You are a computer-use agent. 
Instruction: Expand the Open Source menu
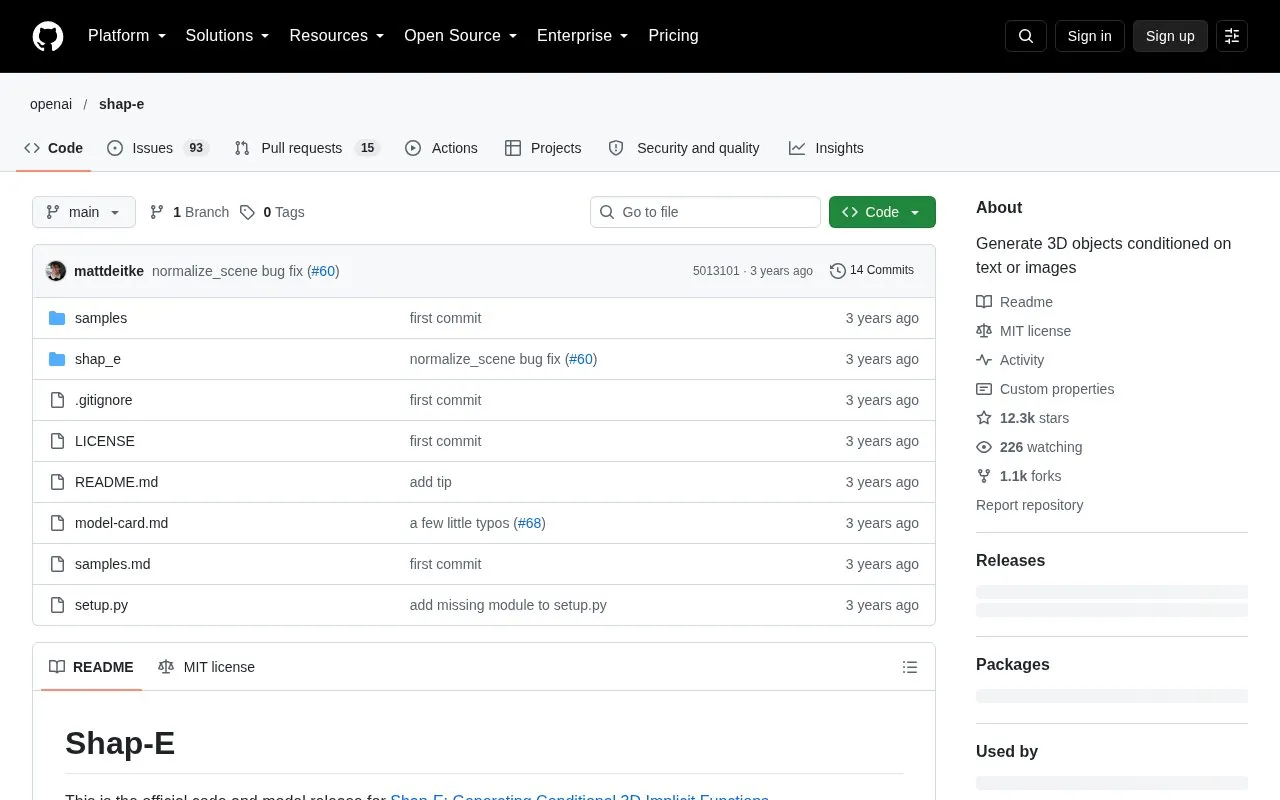pos(461,36)
